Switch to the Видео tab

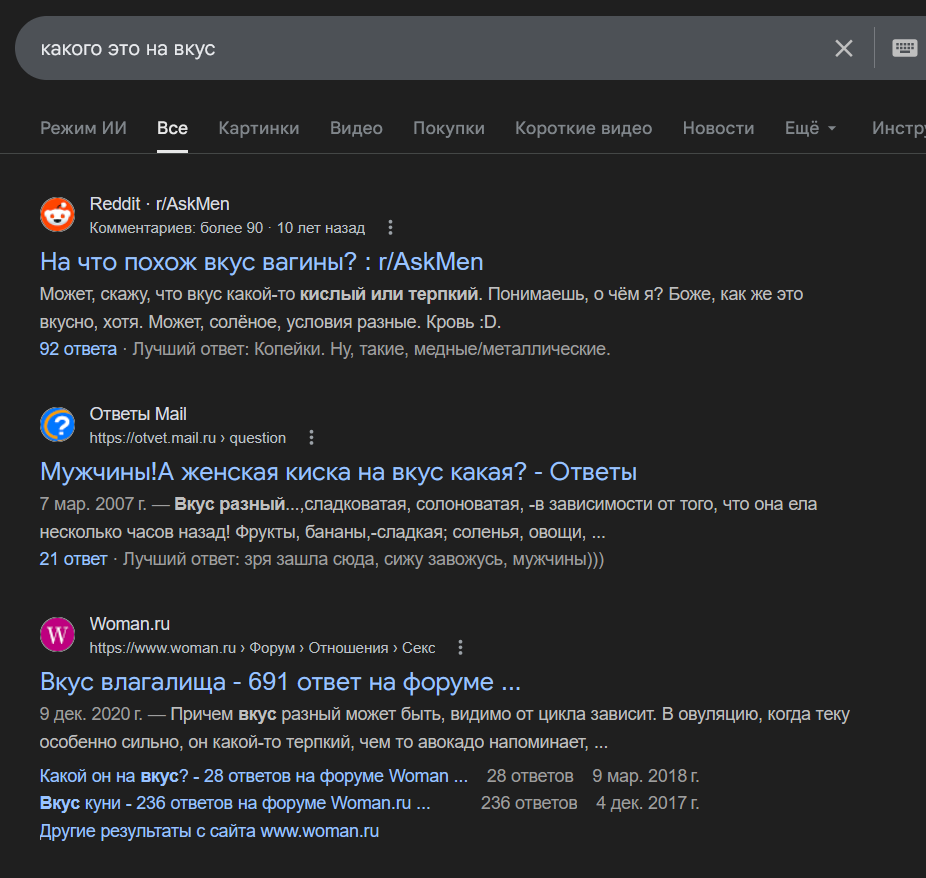[x=356, y=128]
